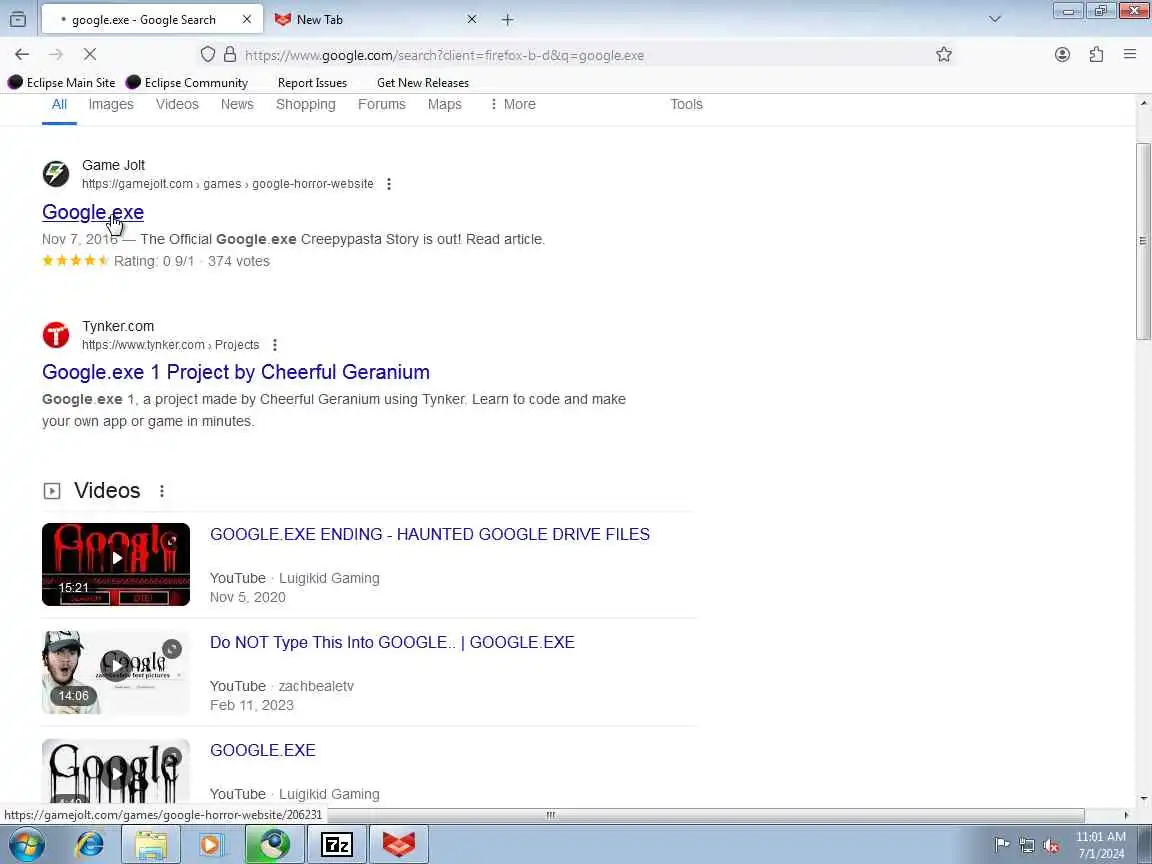Play the dripping black Google video thumbnail
The image size is (1152, 864).
click(116, 771)
